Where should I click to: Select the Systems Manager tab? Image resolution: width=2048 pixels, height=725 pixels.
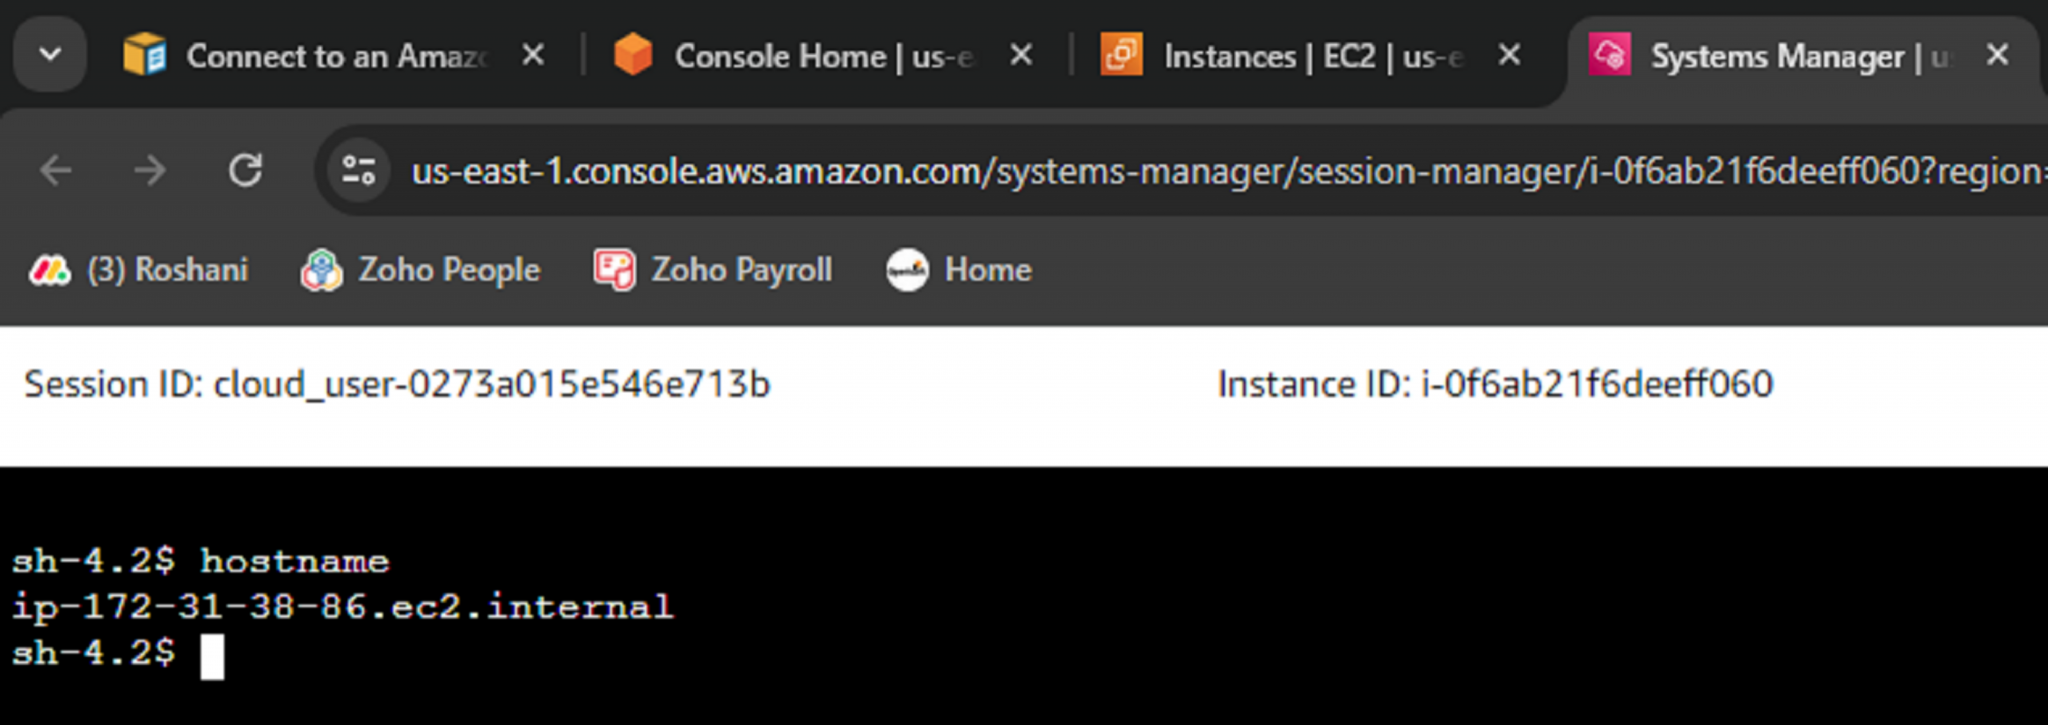click(1780, 56)
